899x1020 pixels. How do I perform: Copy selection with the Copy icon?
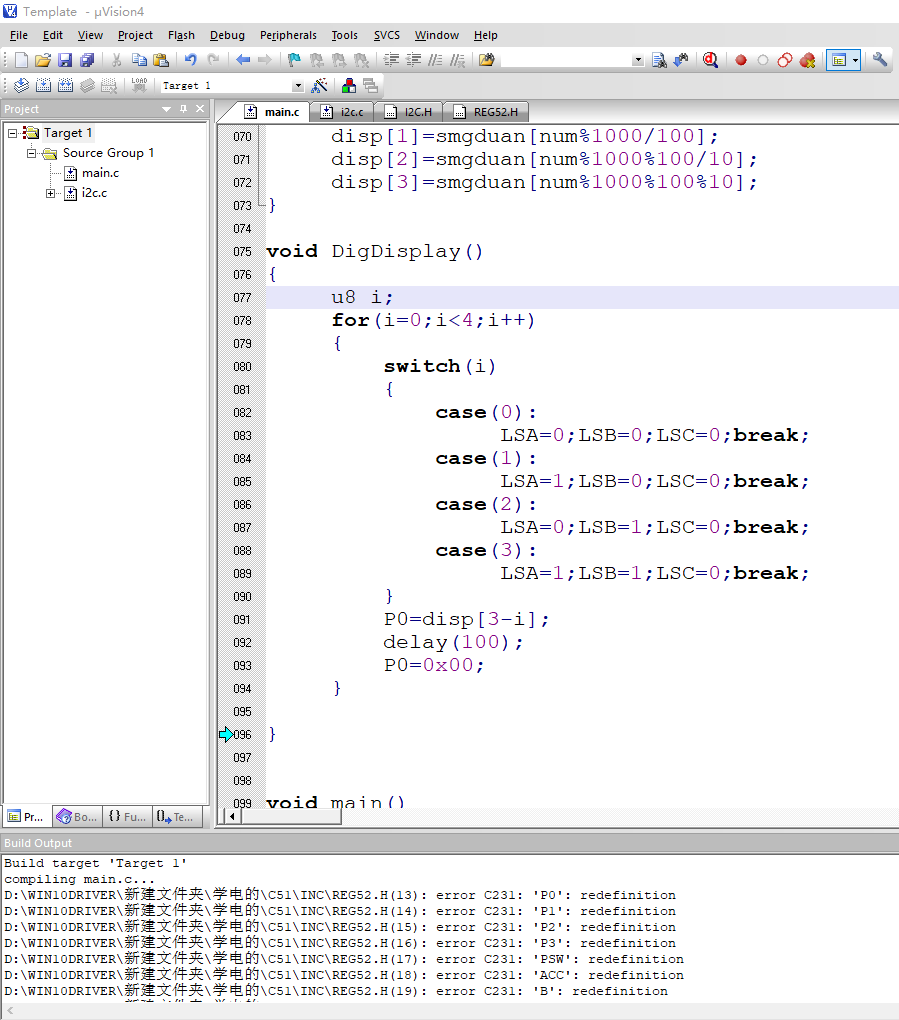[139, 60]
